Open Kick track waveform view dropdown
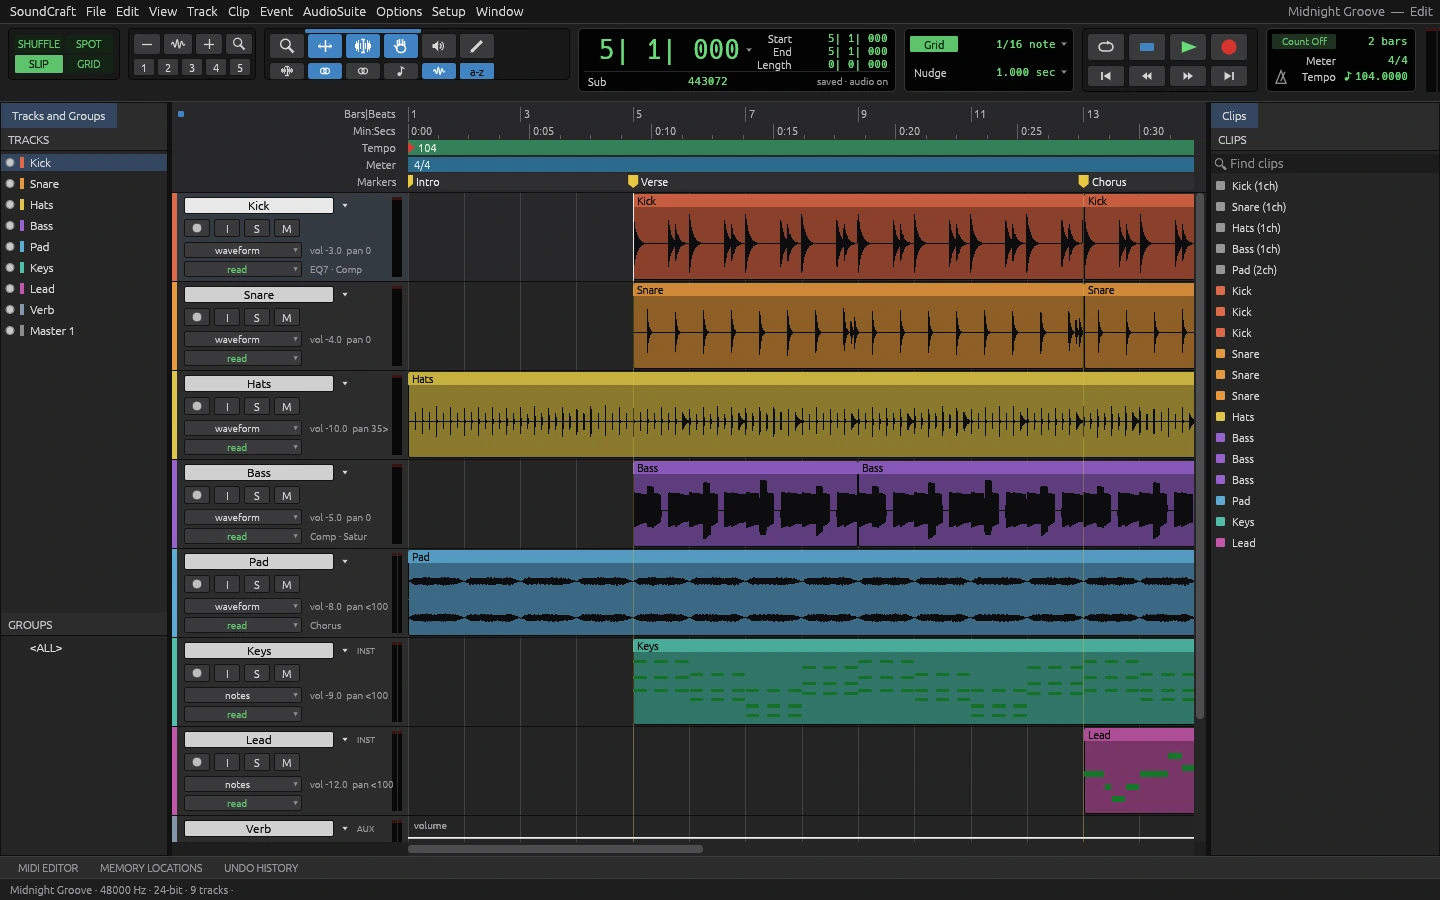Image resolution: width=1440 pixels, height=900 pixels. tap(242, 251)
